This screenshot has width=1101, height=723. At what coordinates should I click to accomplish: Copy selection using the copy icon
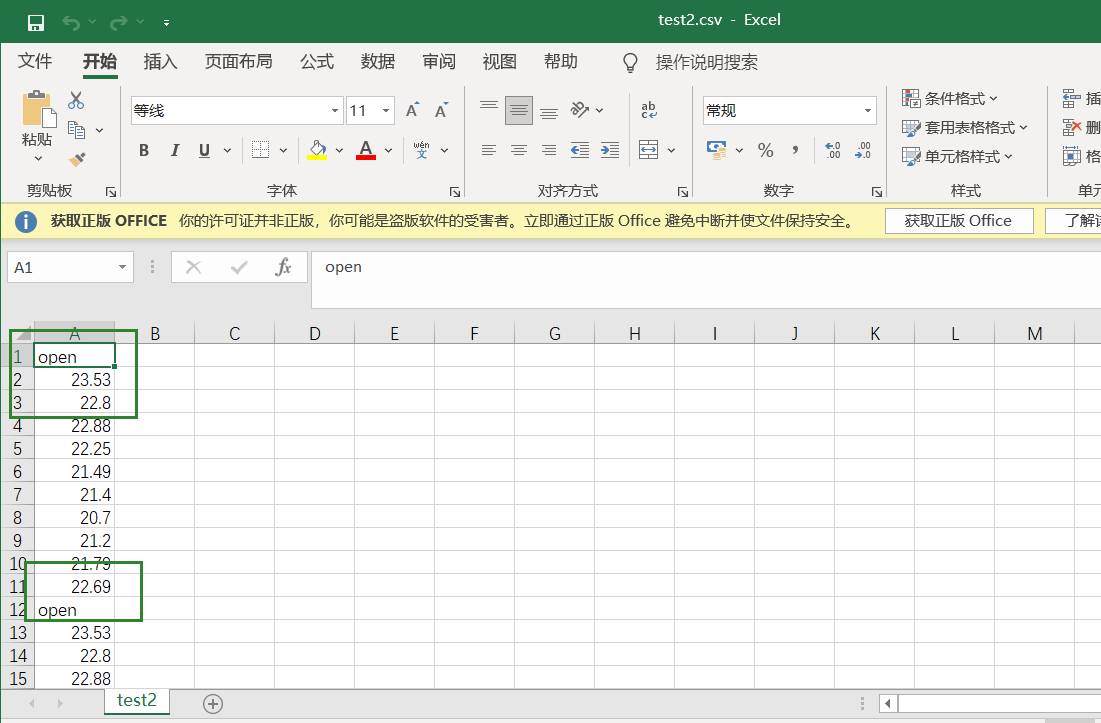click(77, 130)
